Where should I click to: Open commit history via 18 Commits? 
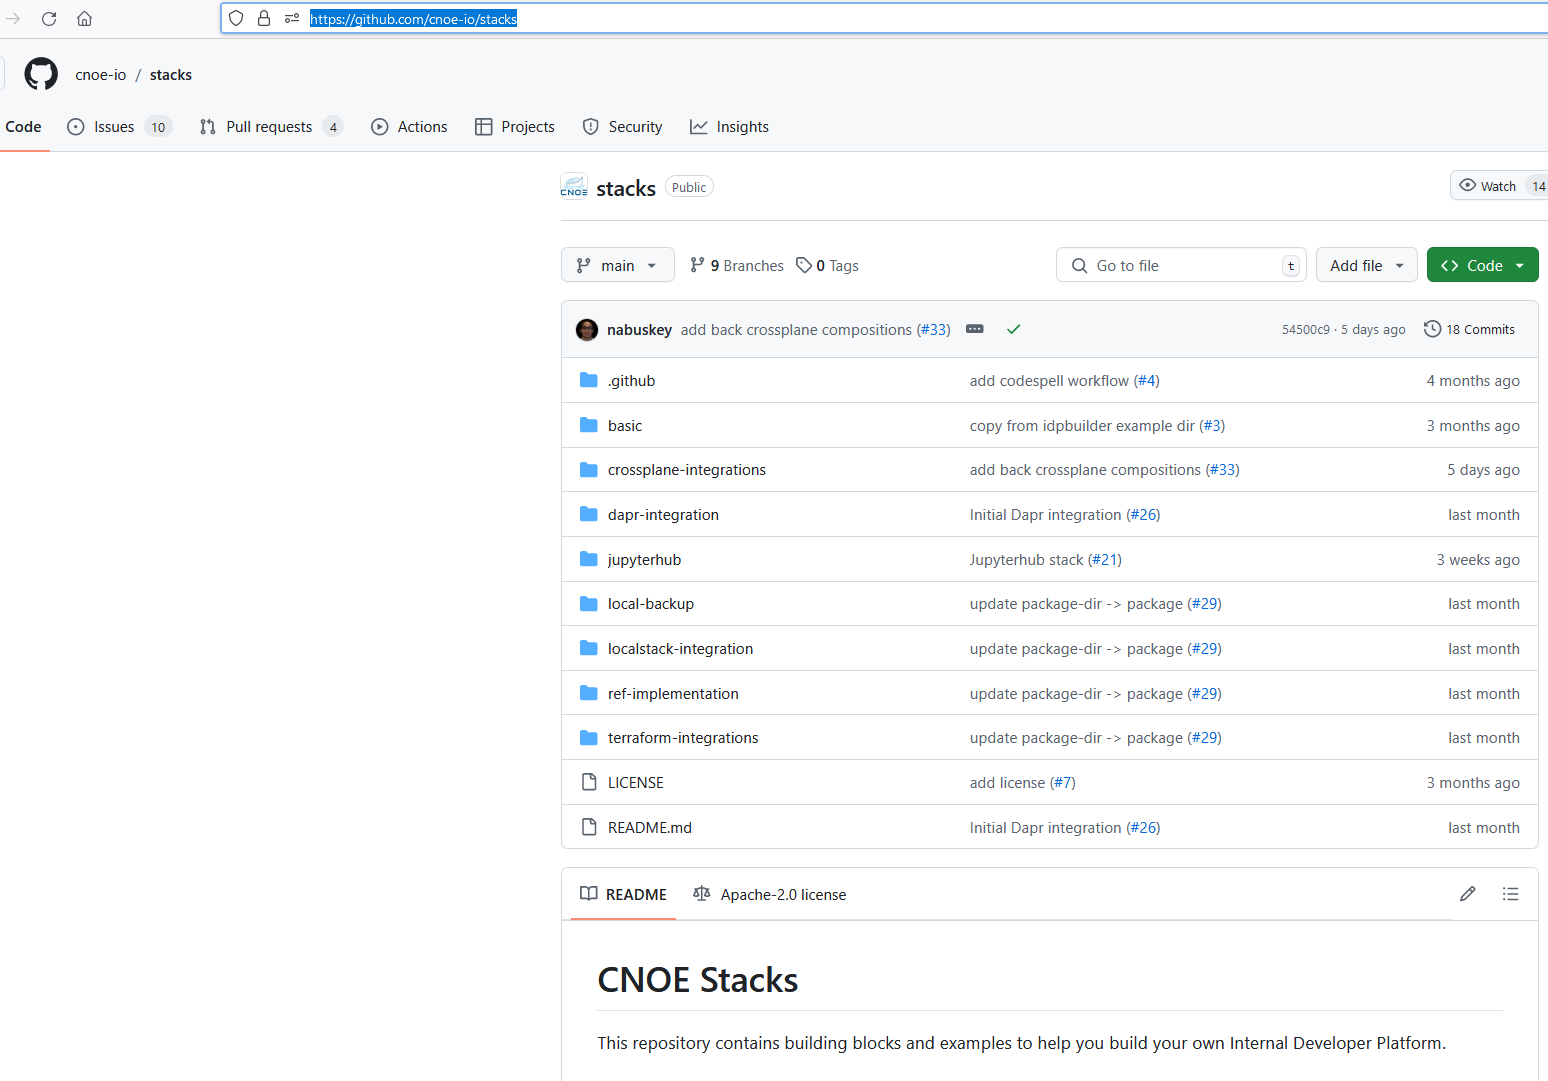click(x=1469, y=329)
